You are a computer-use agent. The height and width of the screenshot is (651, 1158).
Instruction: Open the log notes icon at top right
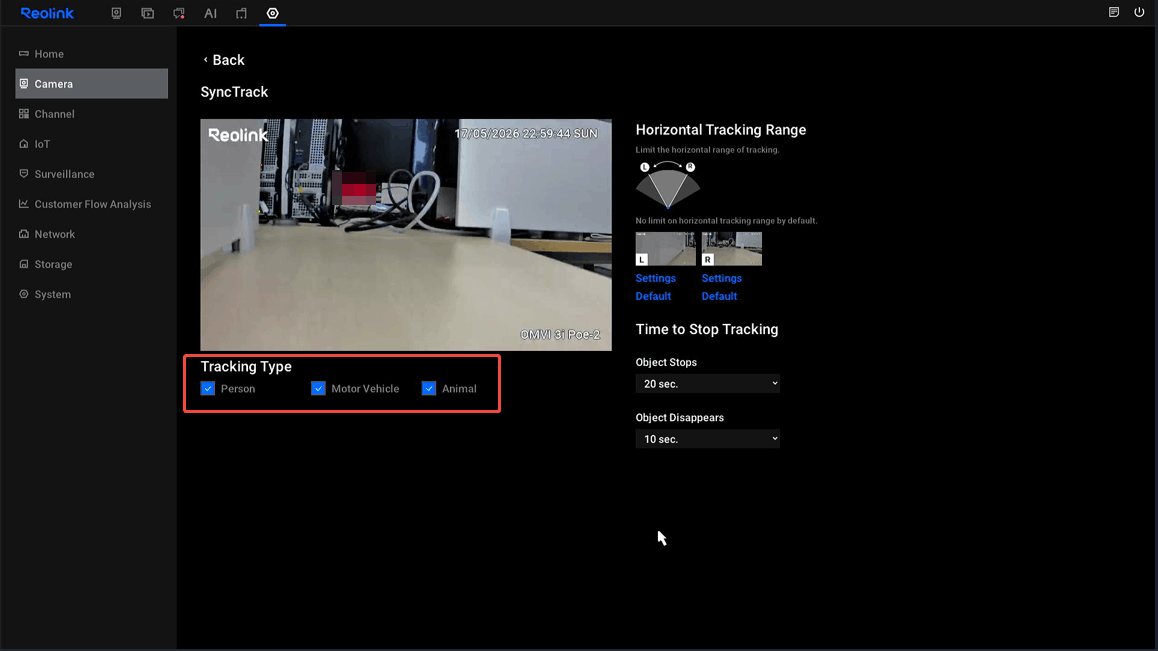point(1114,13)
